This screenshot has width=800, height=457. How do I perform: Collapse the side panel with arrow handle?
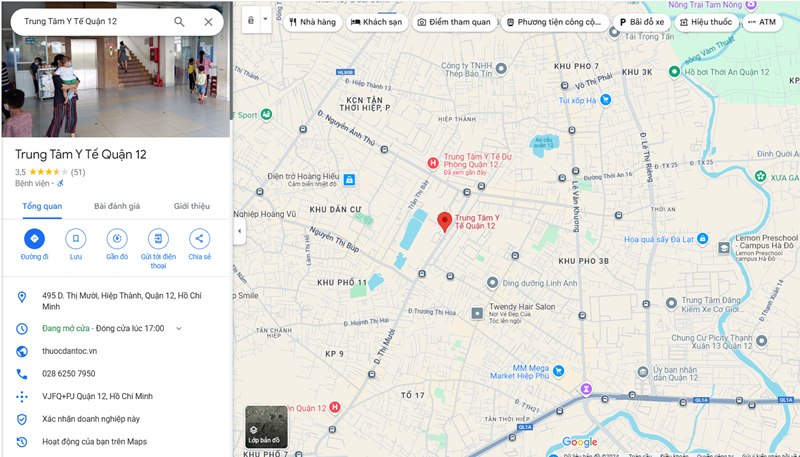239,231
